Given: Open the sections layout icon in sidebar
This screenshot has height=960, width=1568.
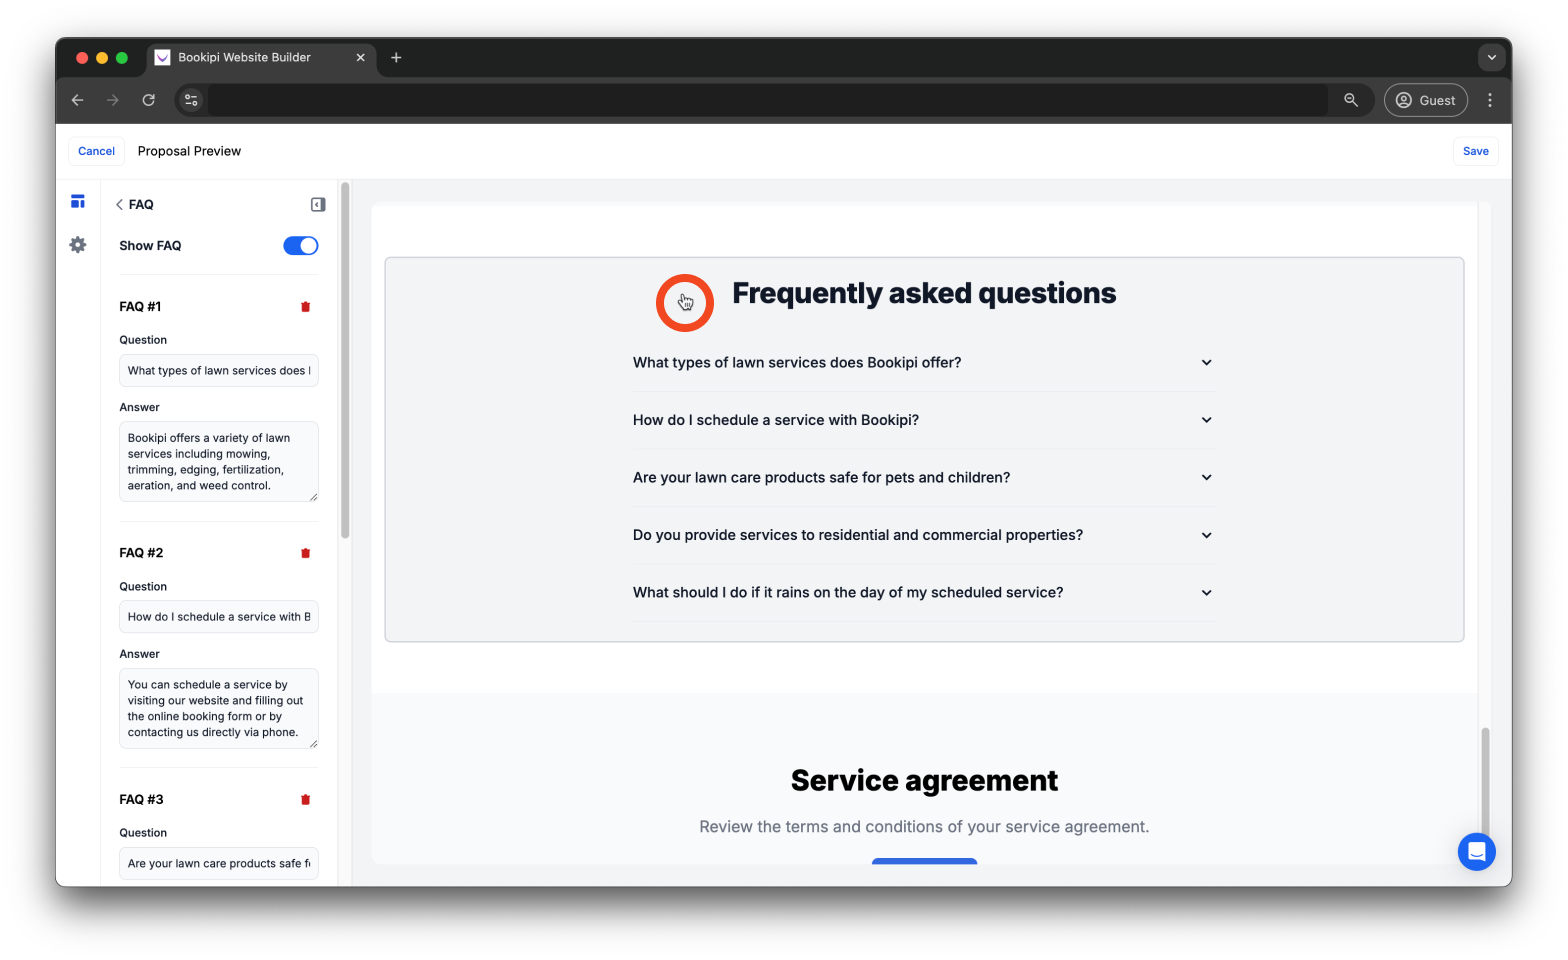Looking at the screenshot, I should (x=78, y=201).
